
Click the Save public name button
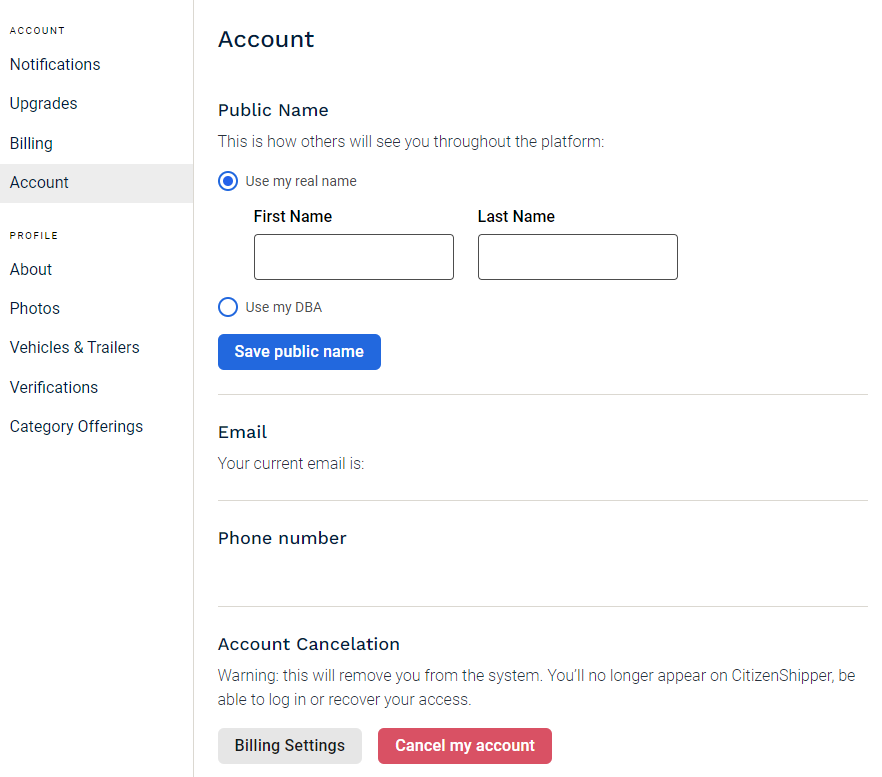pos(299,352)
